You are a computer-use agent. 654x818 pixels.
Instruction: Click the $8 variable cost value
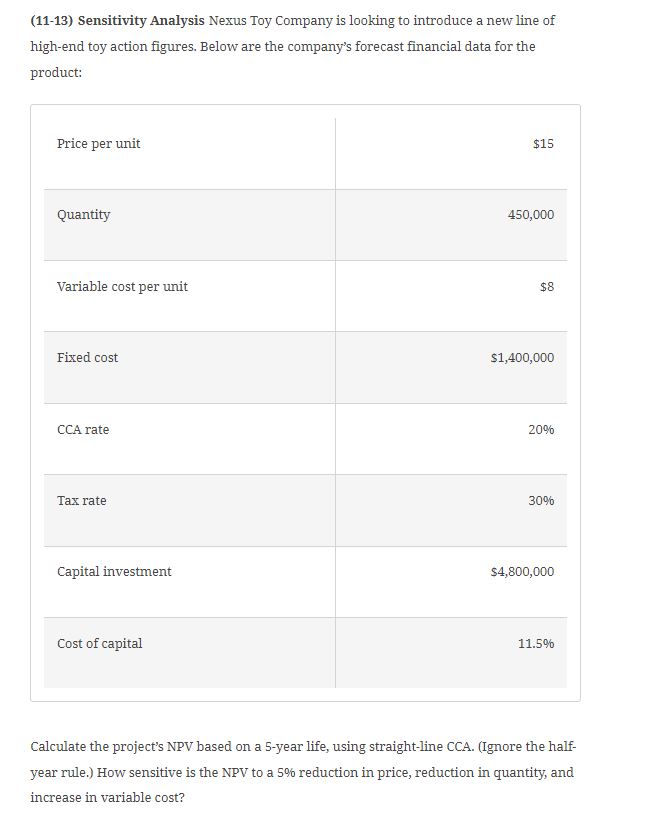(x=546, y=287)
